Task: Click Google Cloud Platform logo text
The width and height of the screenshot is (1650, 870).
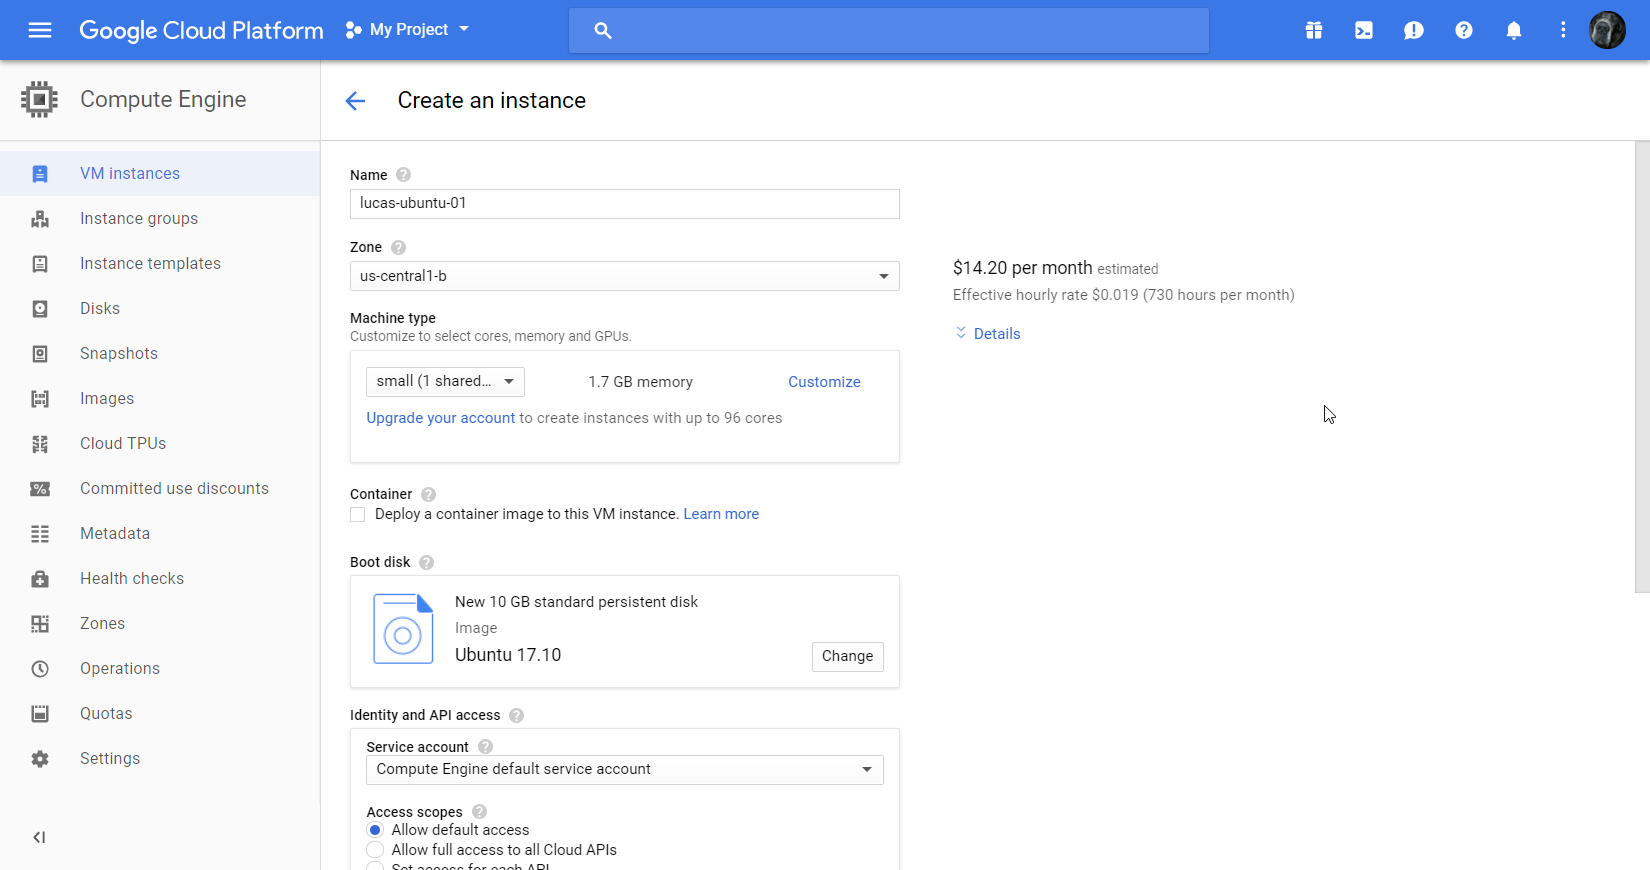Action: pos(201,30)
